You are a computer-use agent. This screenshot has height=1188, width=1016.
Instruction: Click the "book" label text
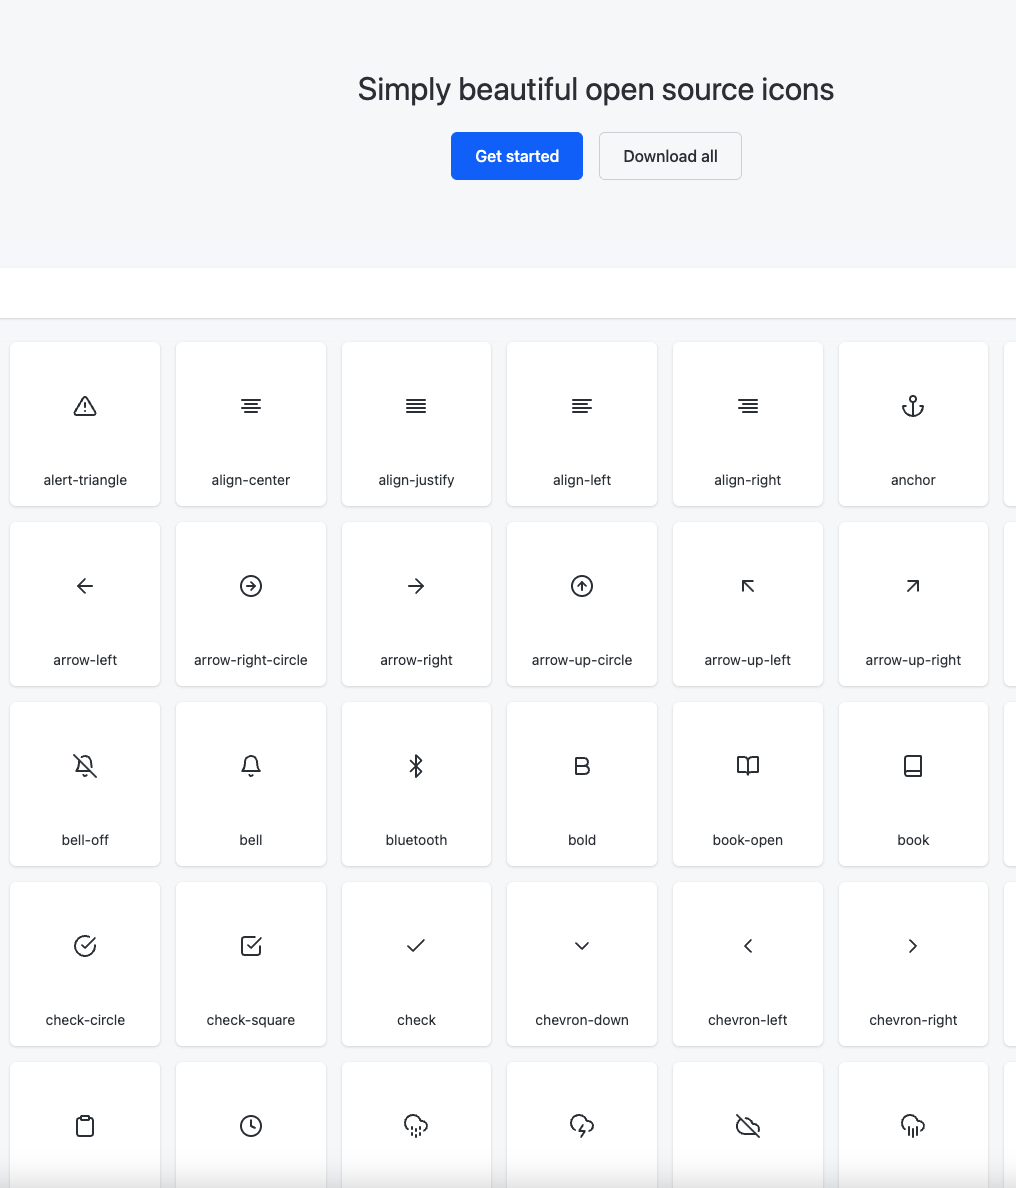(x=913, y=839)
